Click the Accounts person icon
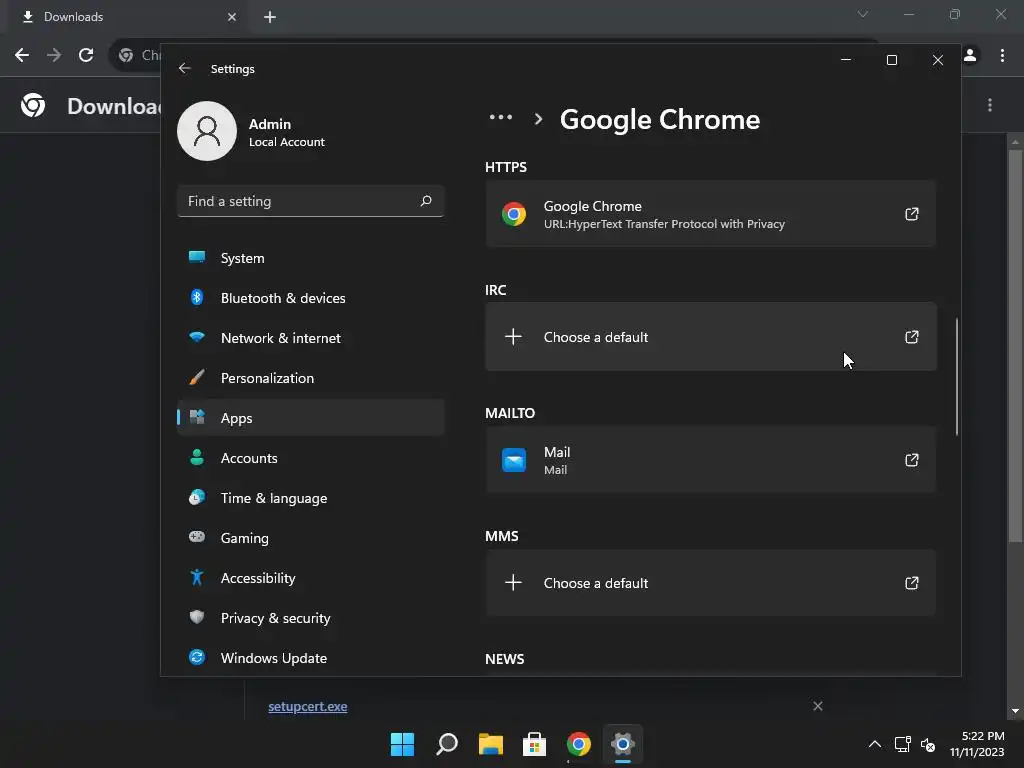 tap(197, 457)
